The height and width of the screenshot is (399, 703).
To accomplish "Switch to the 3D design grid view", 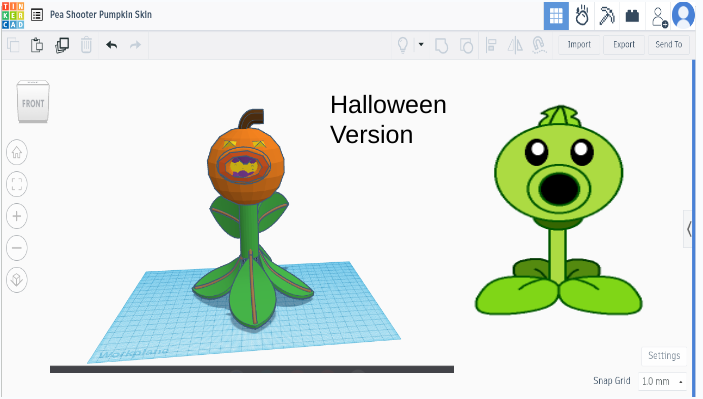I will pos(556,16).
